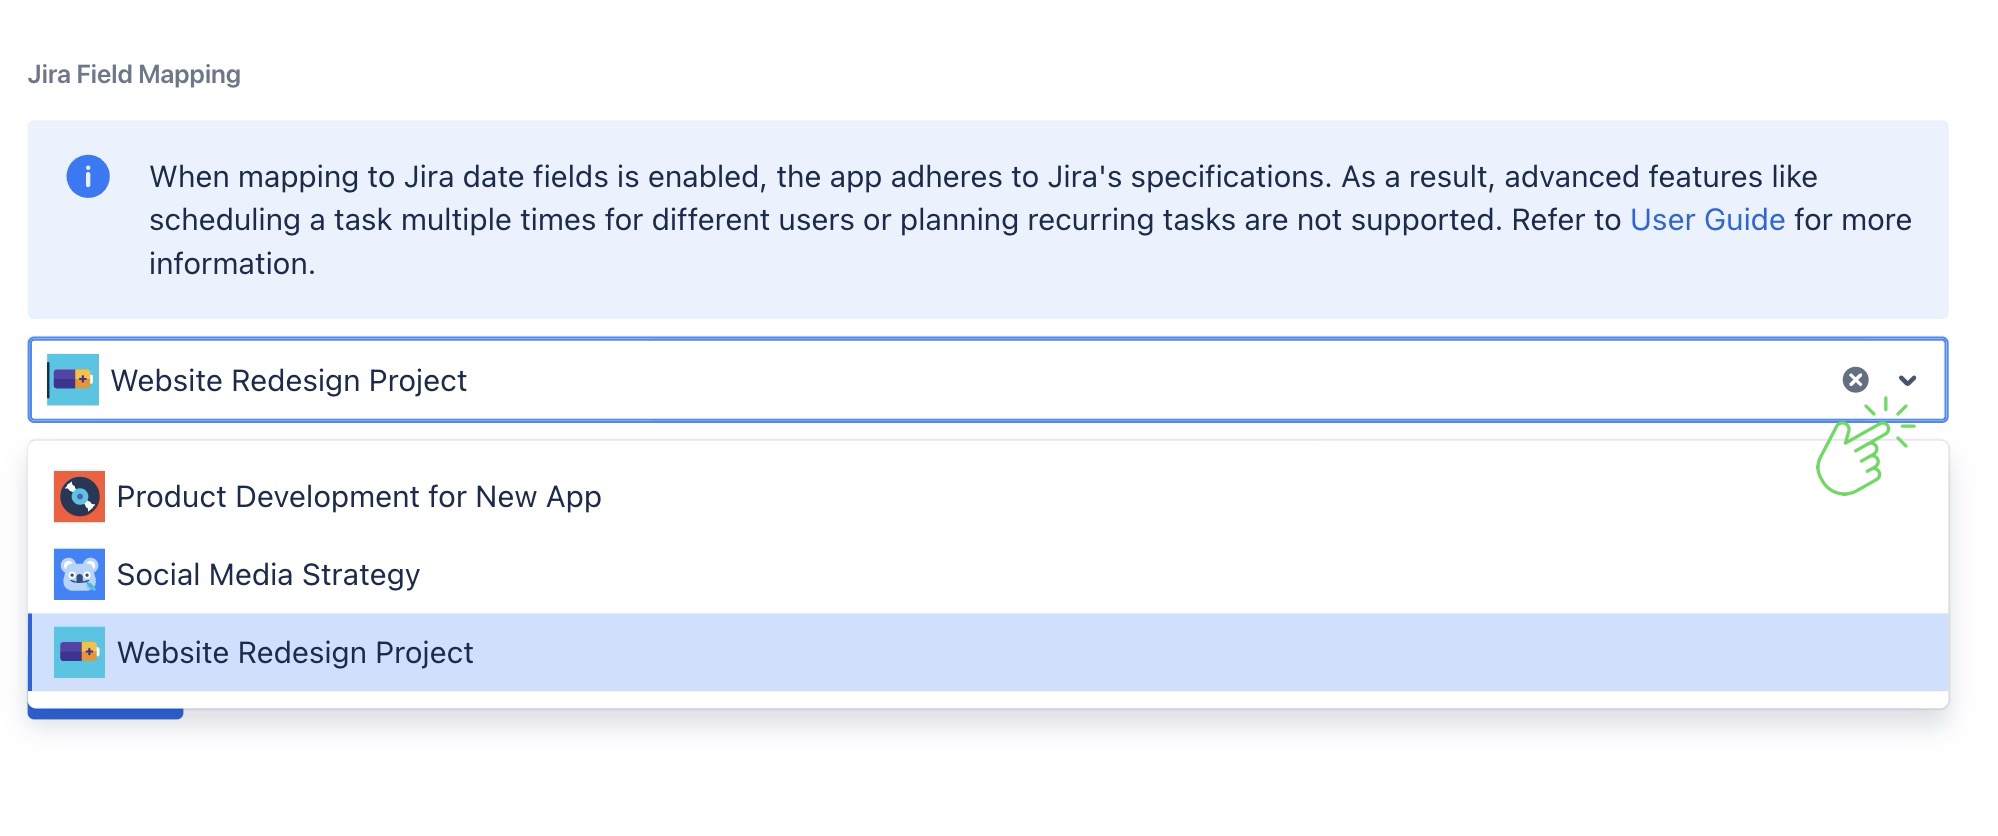The image size is (1998, 836).
Task: Click the Product Development for New App avatar icon
Action: [79, 497]
